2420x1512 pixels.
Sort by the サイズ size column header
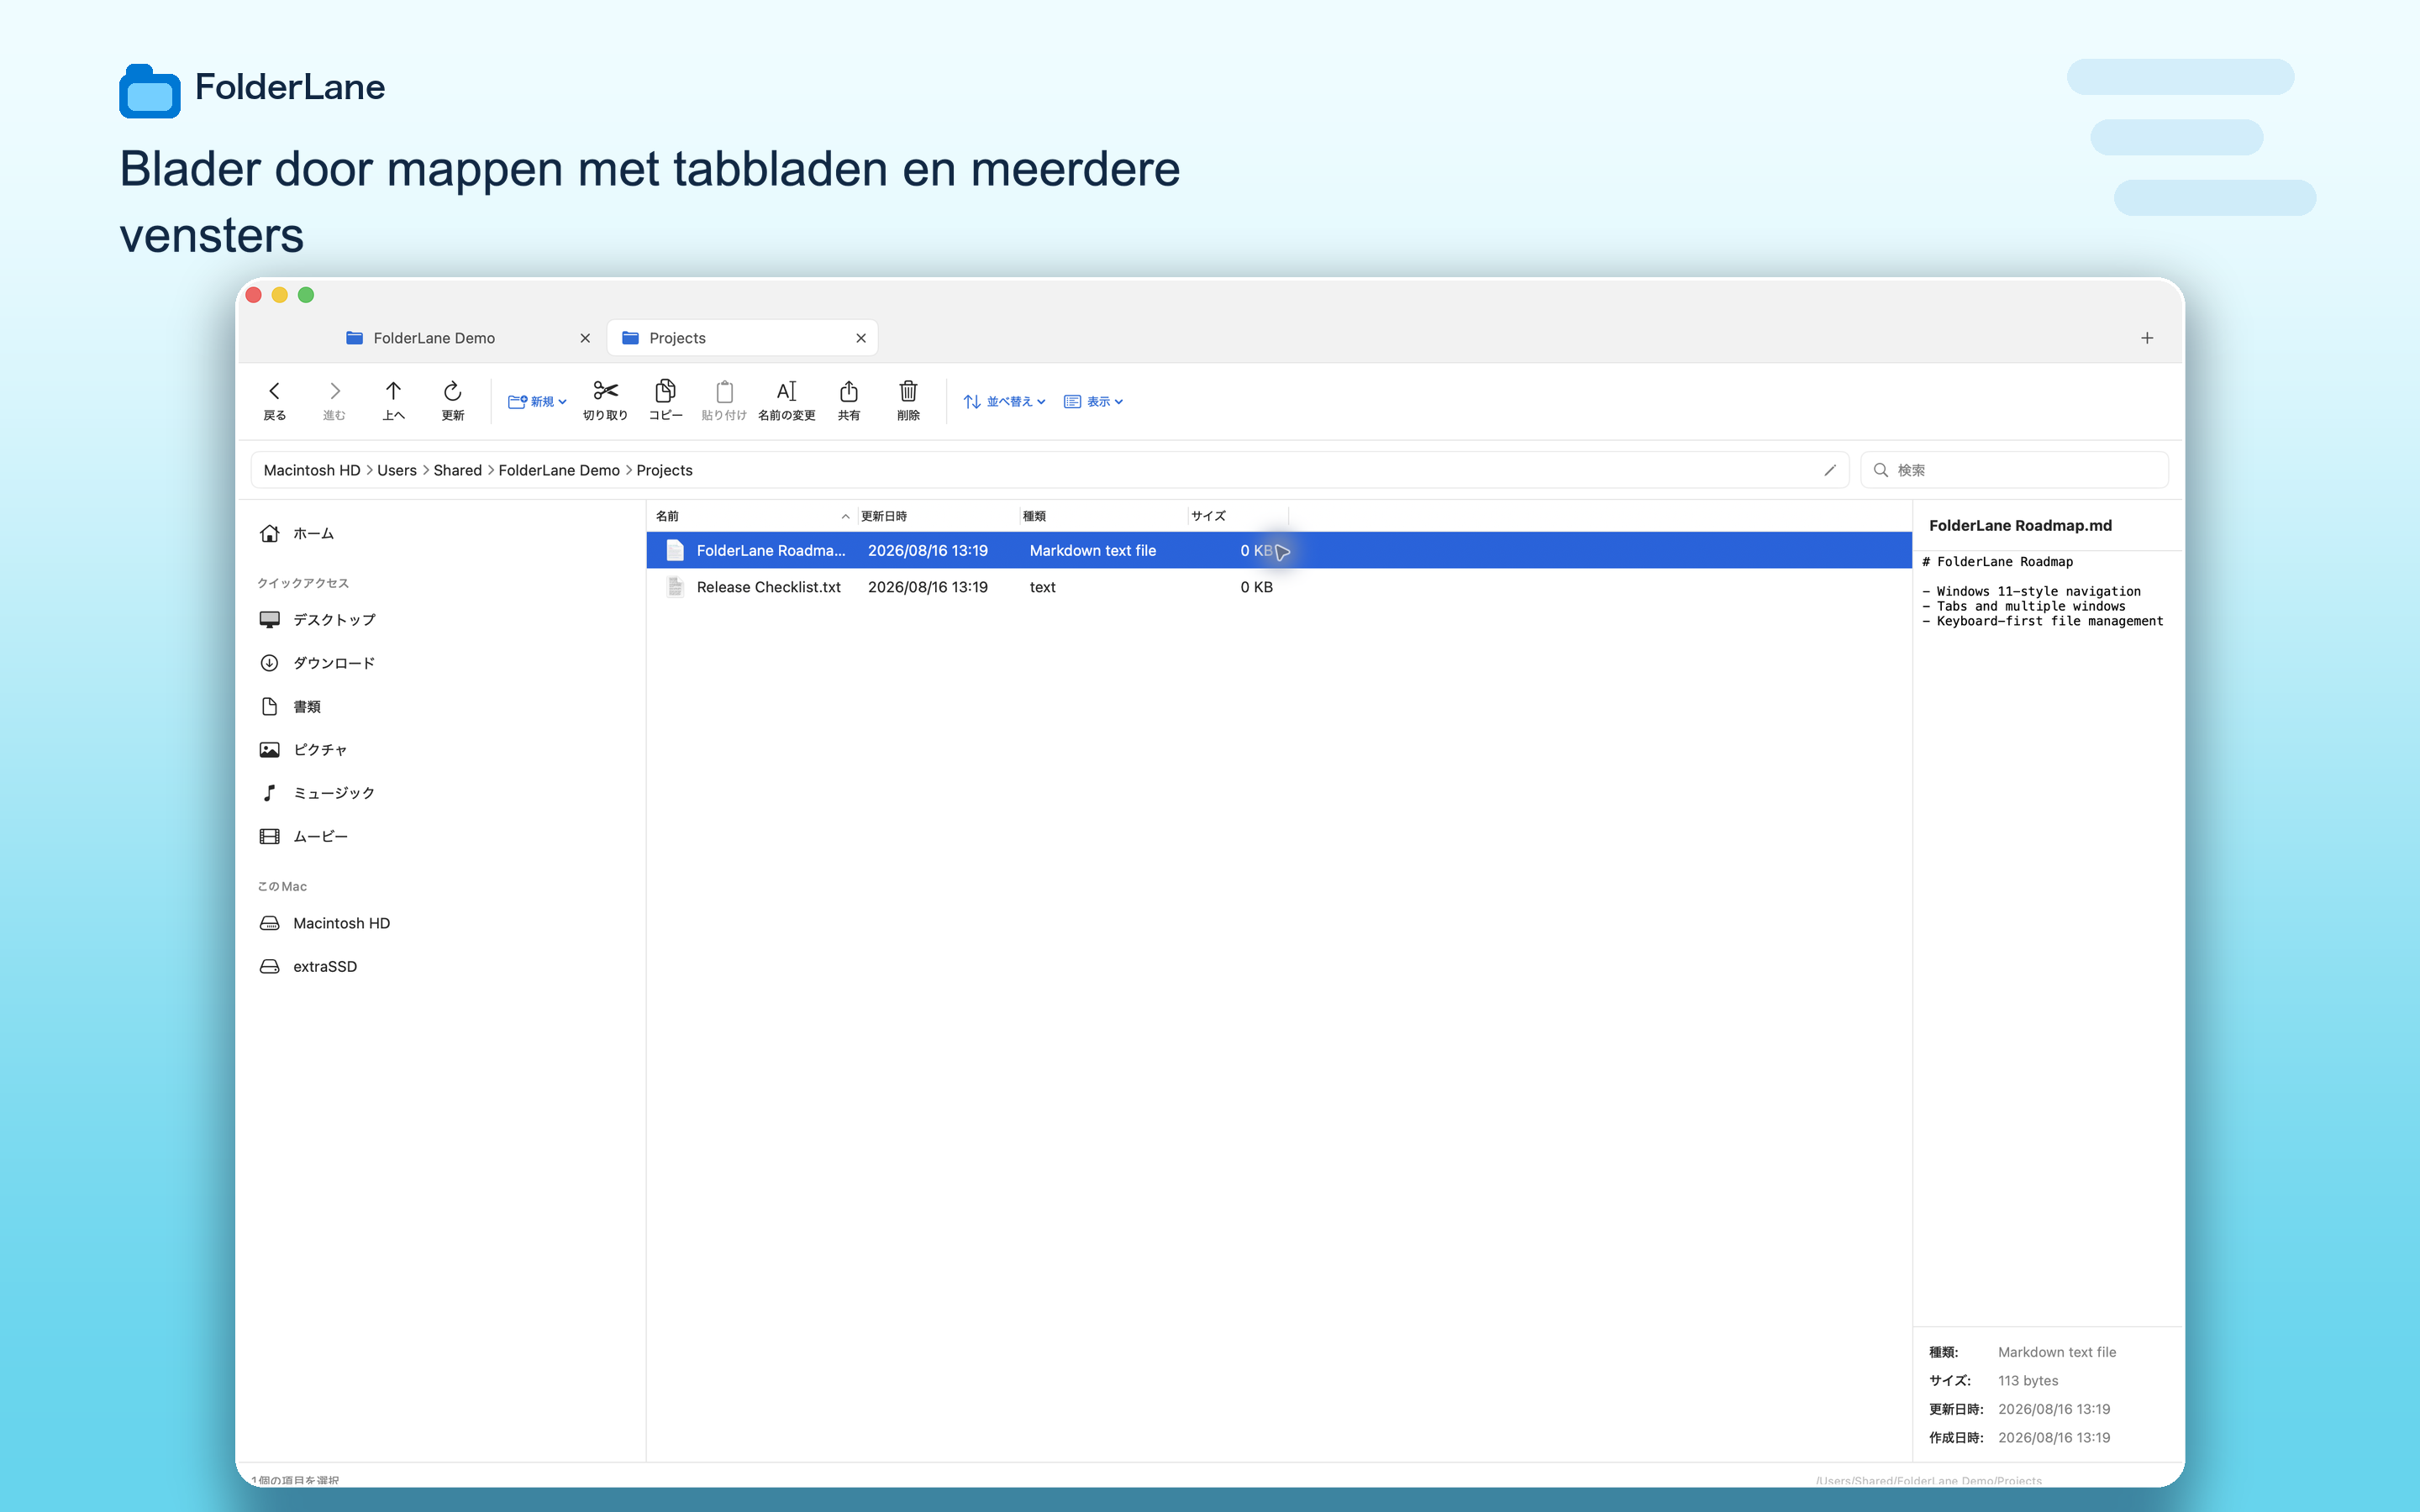(1238, 516)
